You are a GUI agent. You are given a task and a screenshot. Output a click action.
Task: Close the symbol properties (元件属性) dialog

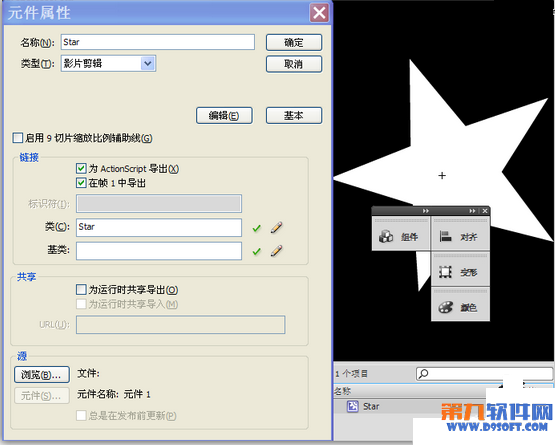point(319,13)
